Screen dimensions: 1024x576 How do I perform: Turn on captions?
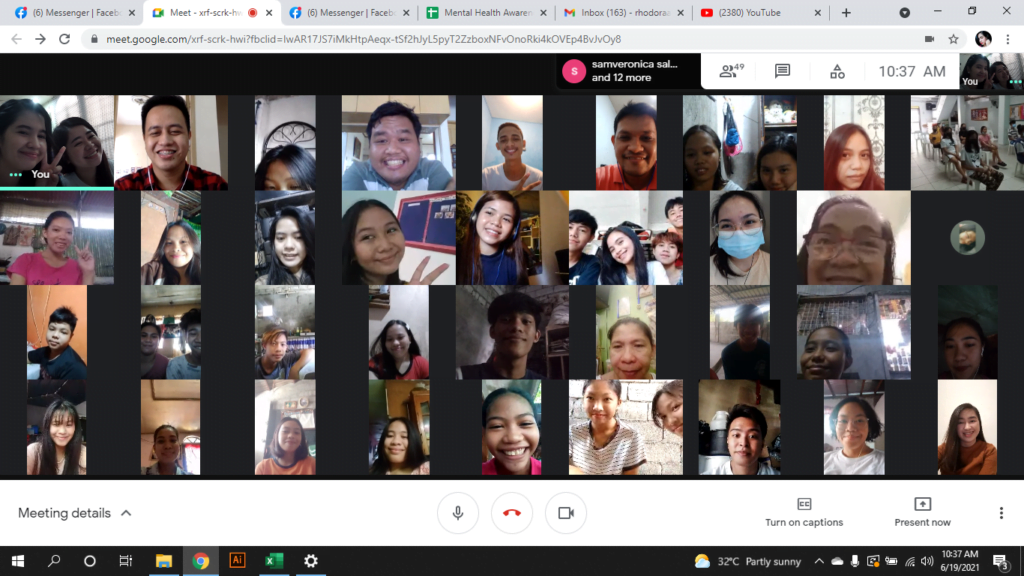(x=804, y=512)
